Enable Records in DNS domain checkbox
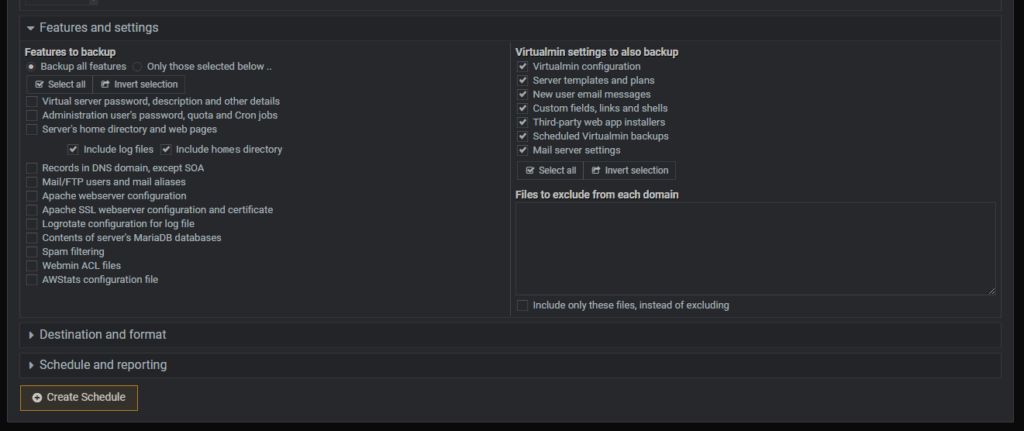The height and width of the screenshot is (431, 1024). point(32,168)
